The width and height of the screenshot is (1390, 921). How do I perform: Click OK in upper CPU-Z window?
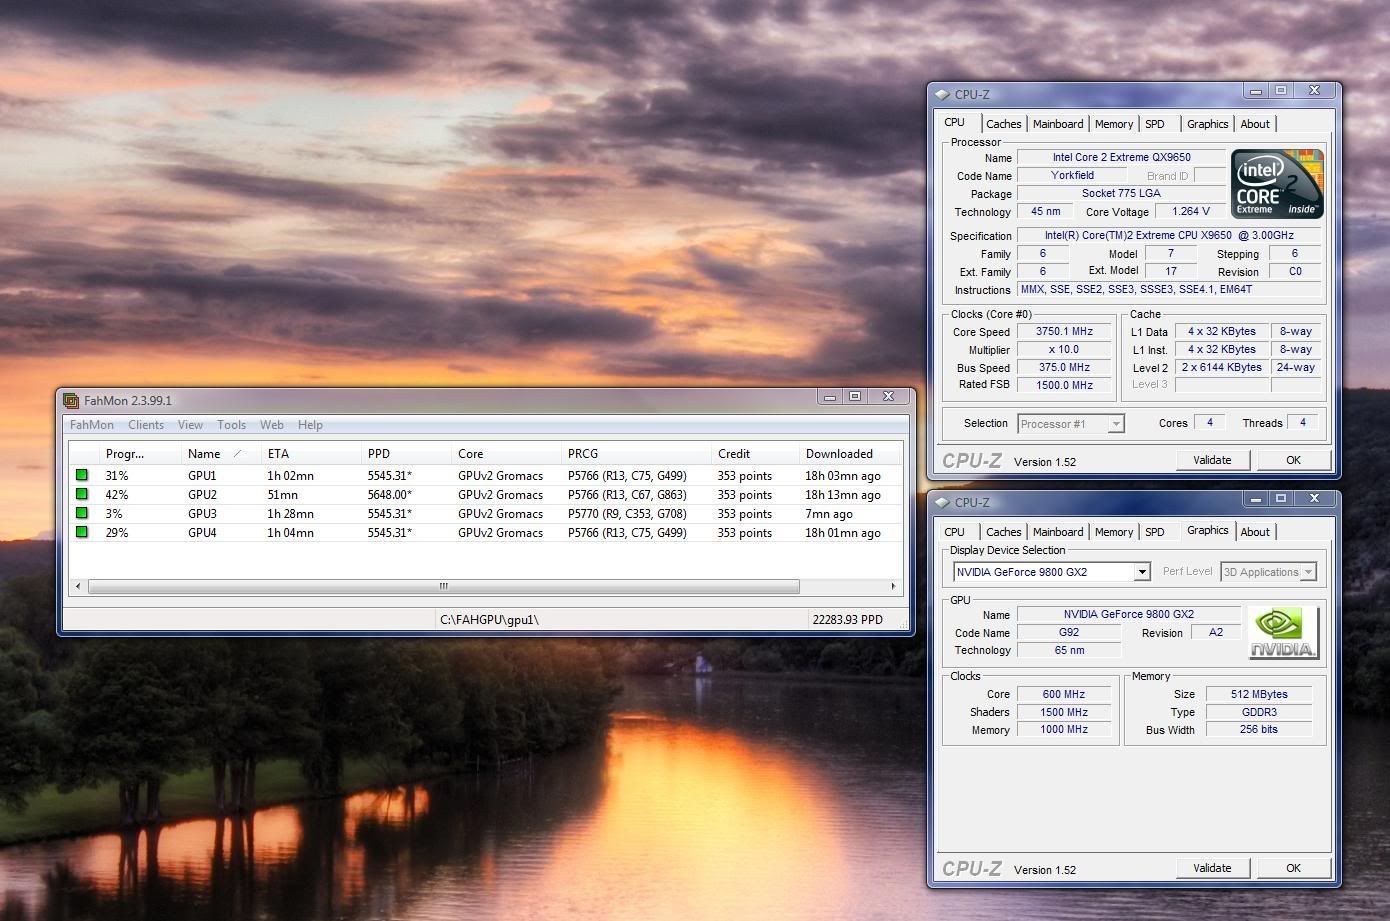tap(1293, 460)
